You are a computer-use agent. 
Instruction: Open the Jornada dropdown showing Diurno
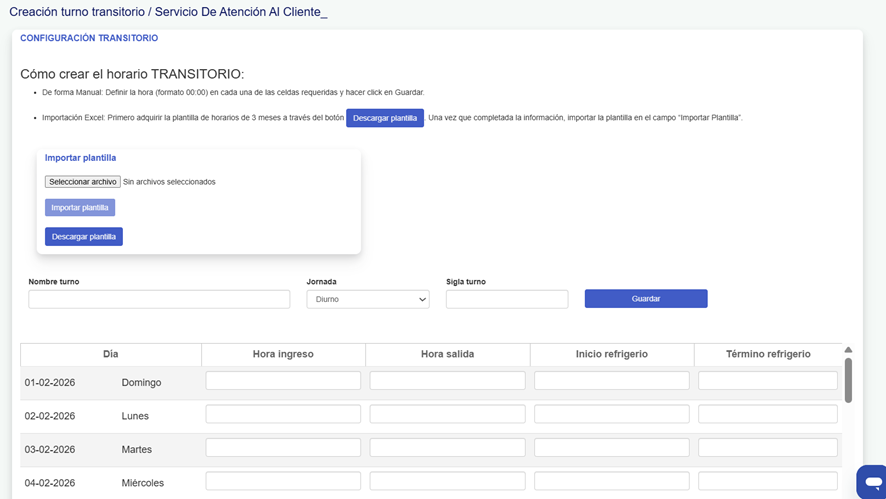pos(368,299)
